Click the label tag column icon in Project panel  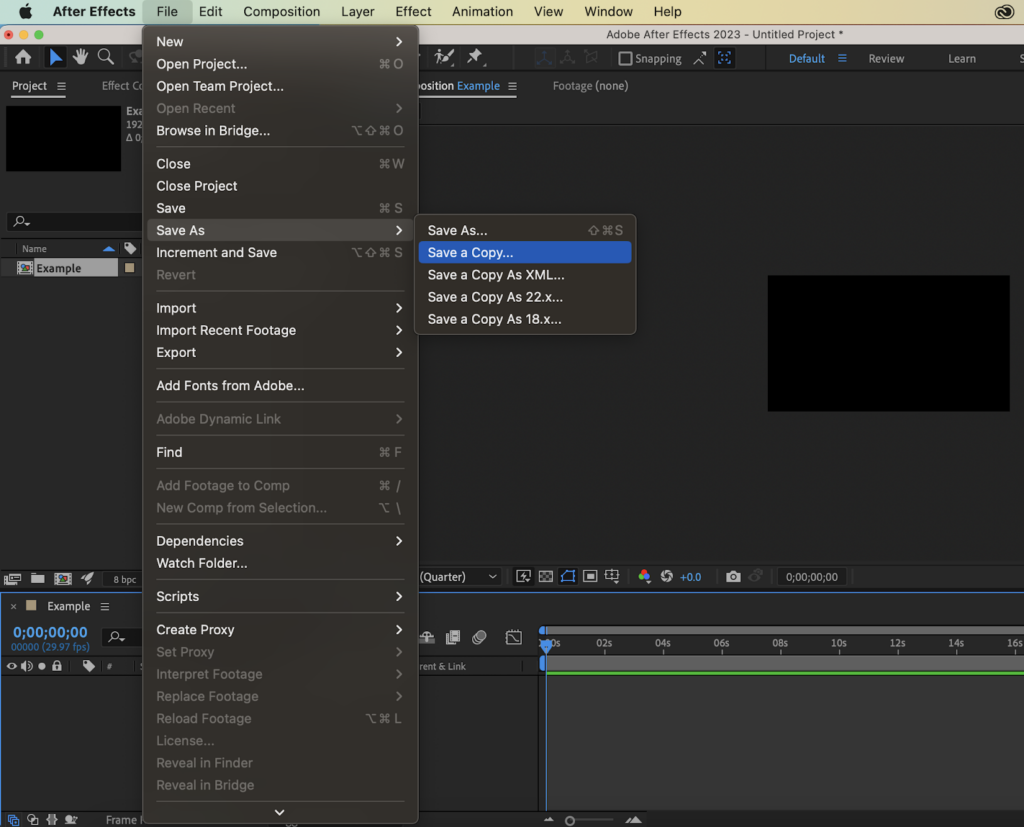(x=130, y=248)
